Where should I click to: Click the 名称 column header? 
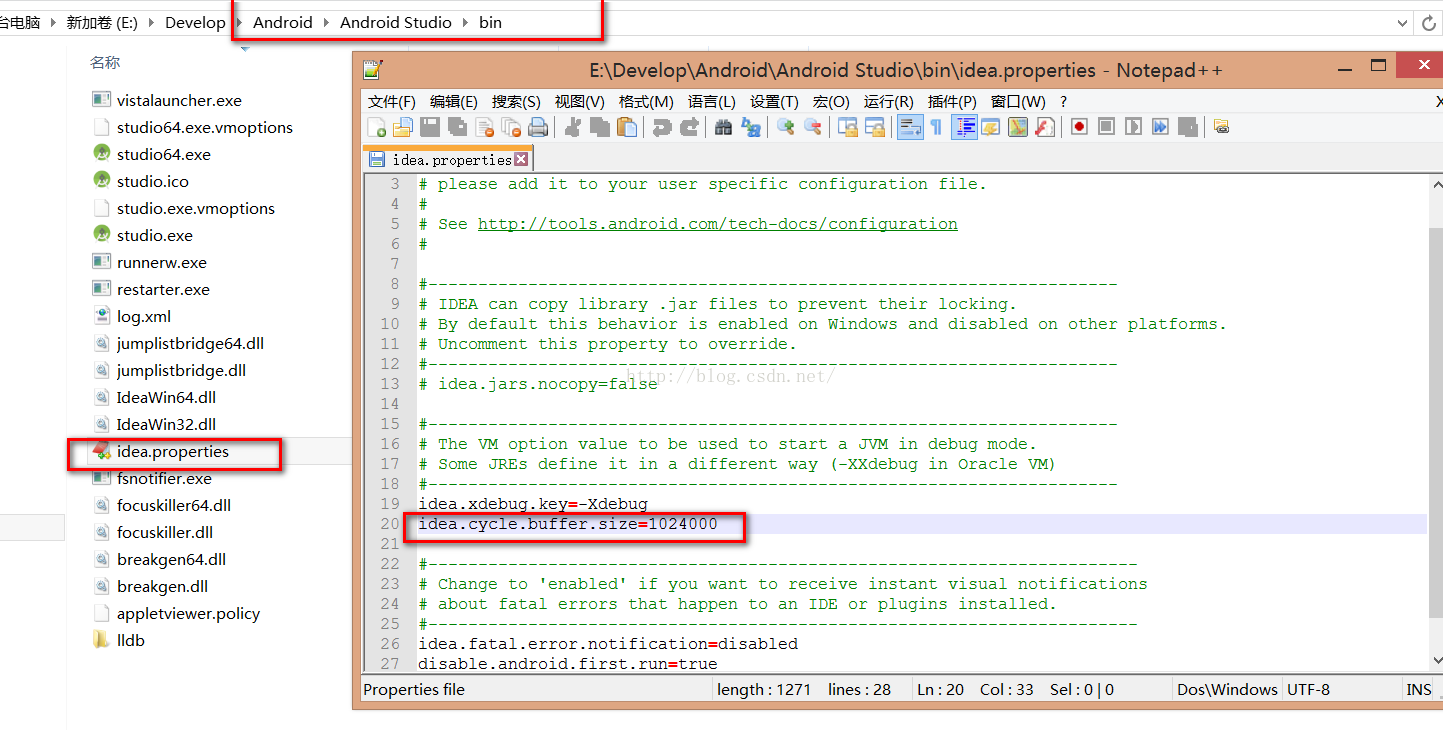pyautogui.click(x=105, y=62)
